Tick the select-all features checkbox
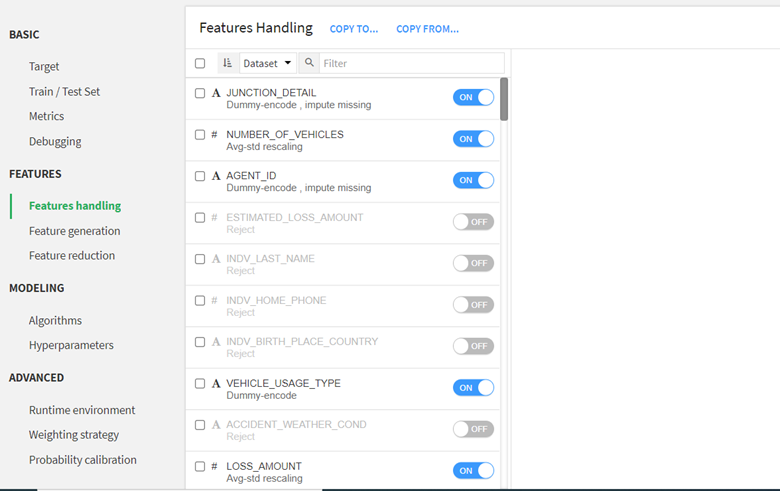The width and height of the screenshot is (780, 491). pyautogui.click(x=200, y=63)
